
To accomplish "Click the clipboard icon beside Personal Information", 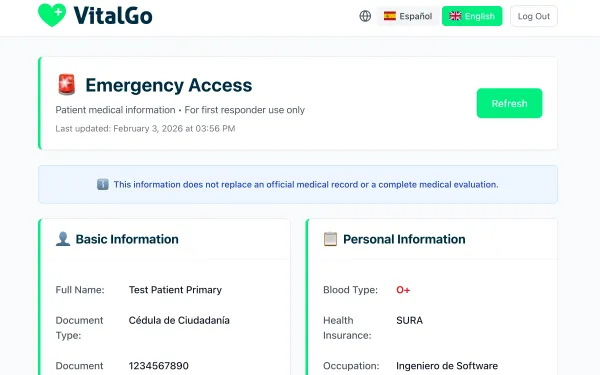I will [x=330, y=239].
